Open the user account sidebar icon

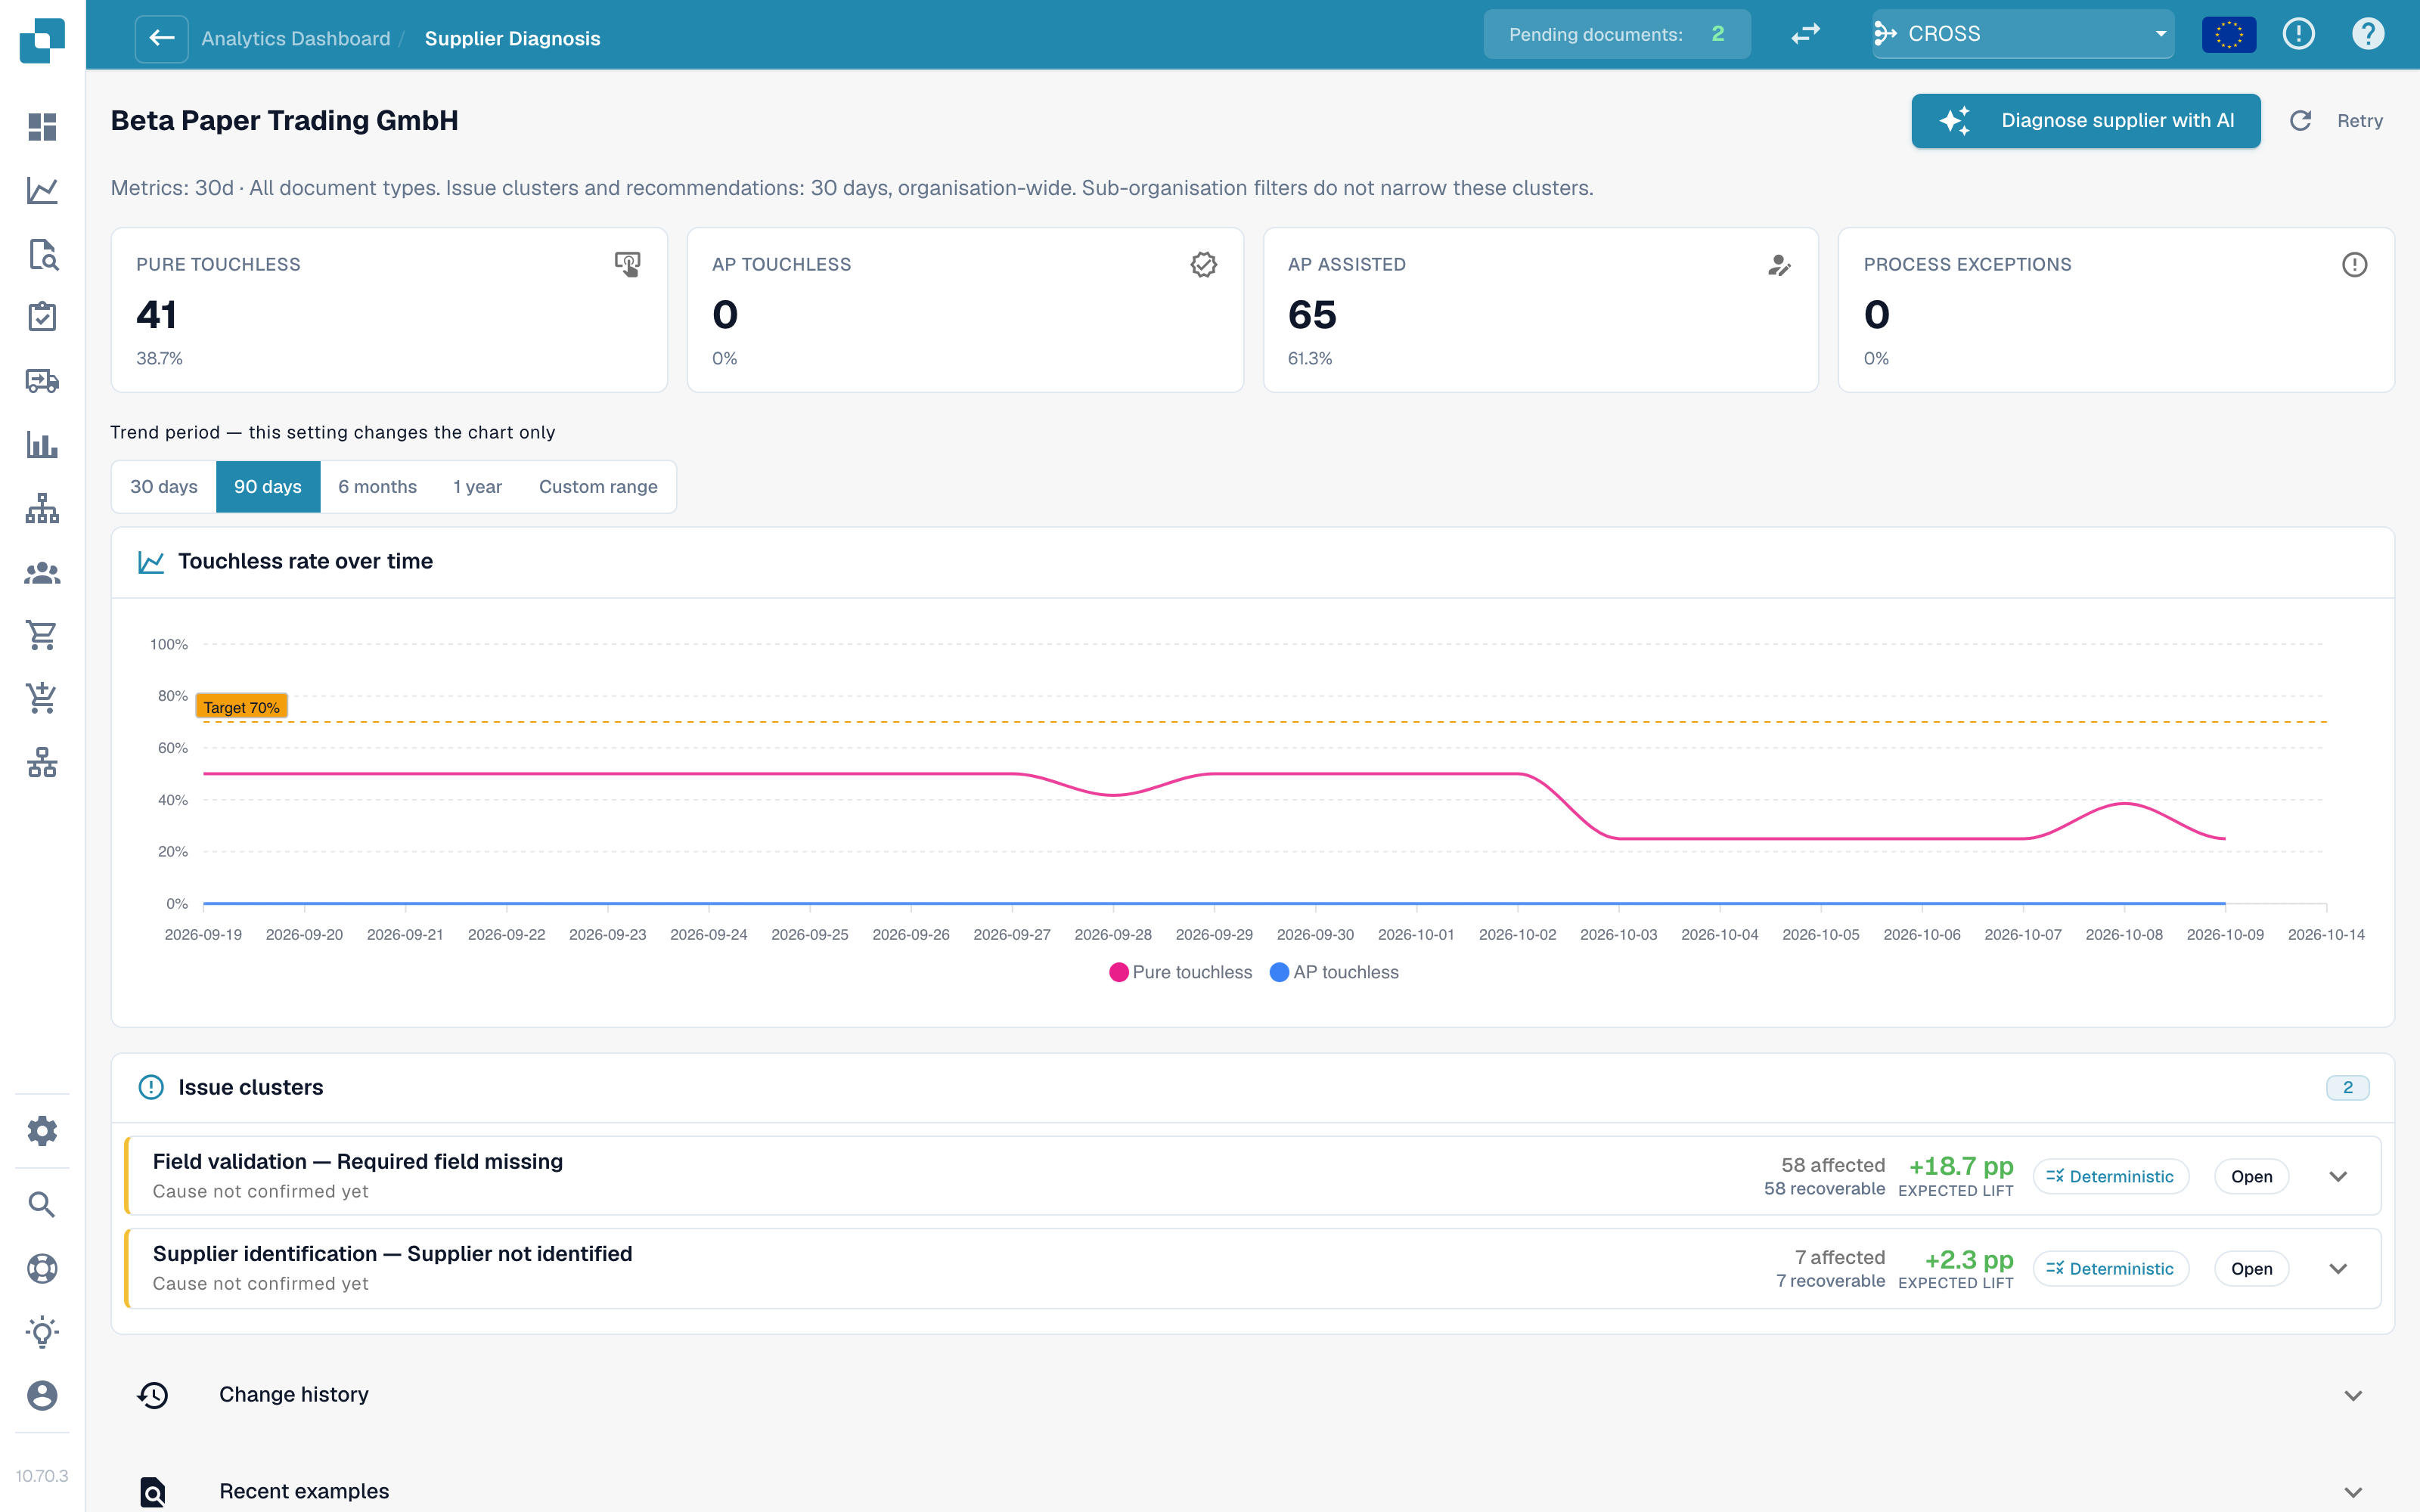(42, 1395)
